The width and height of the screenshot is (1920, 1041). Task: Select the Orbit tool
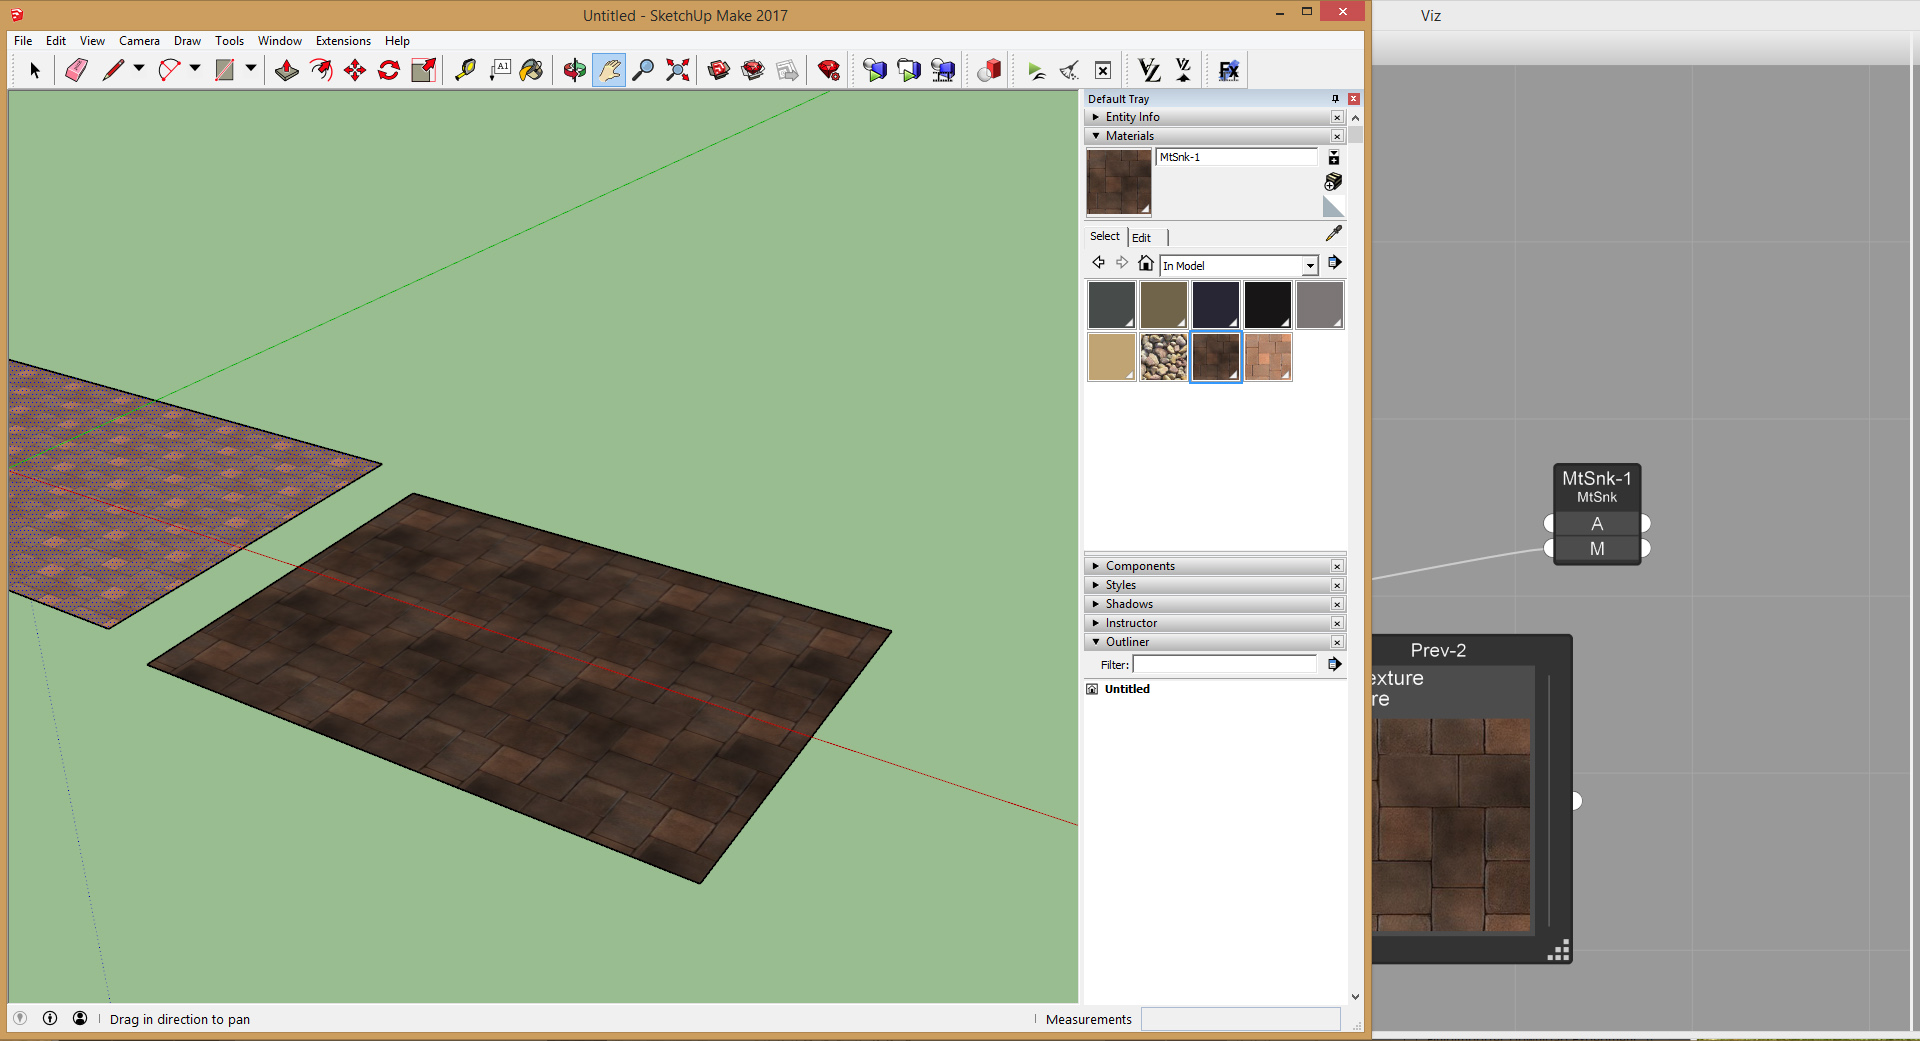(574, 70)
